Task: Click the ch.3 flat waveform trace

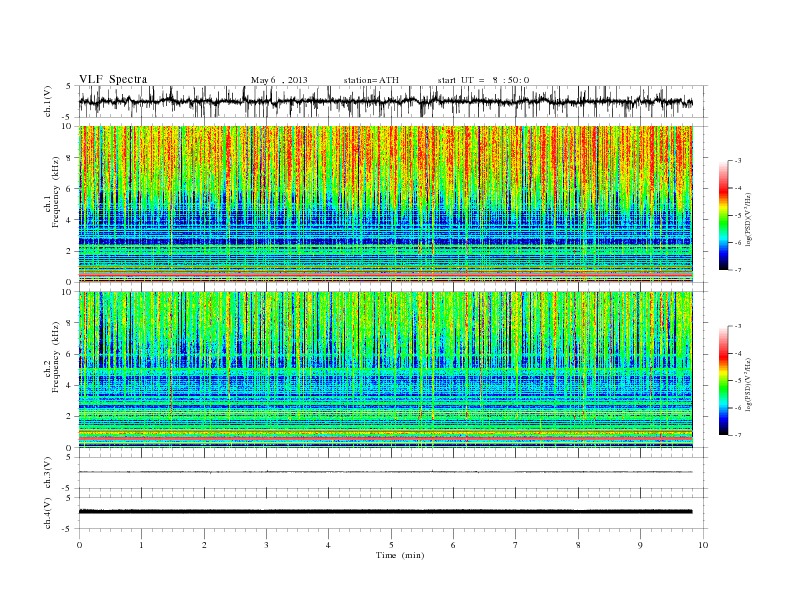Action: click(x=385, y=472)
